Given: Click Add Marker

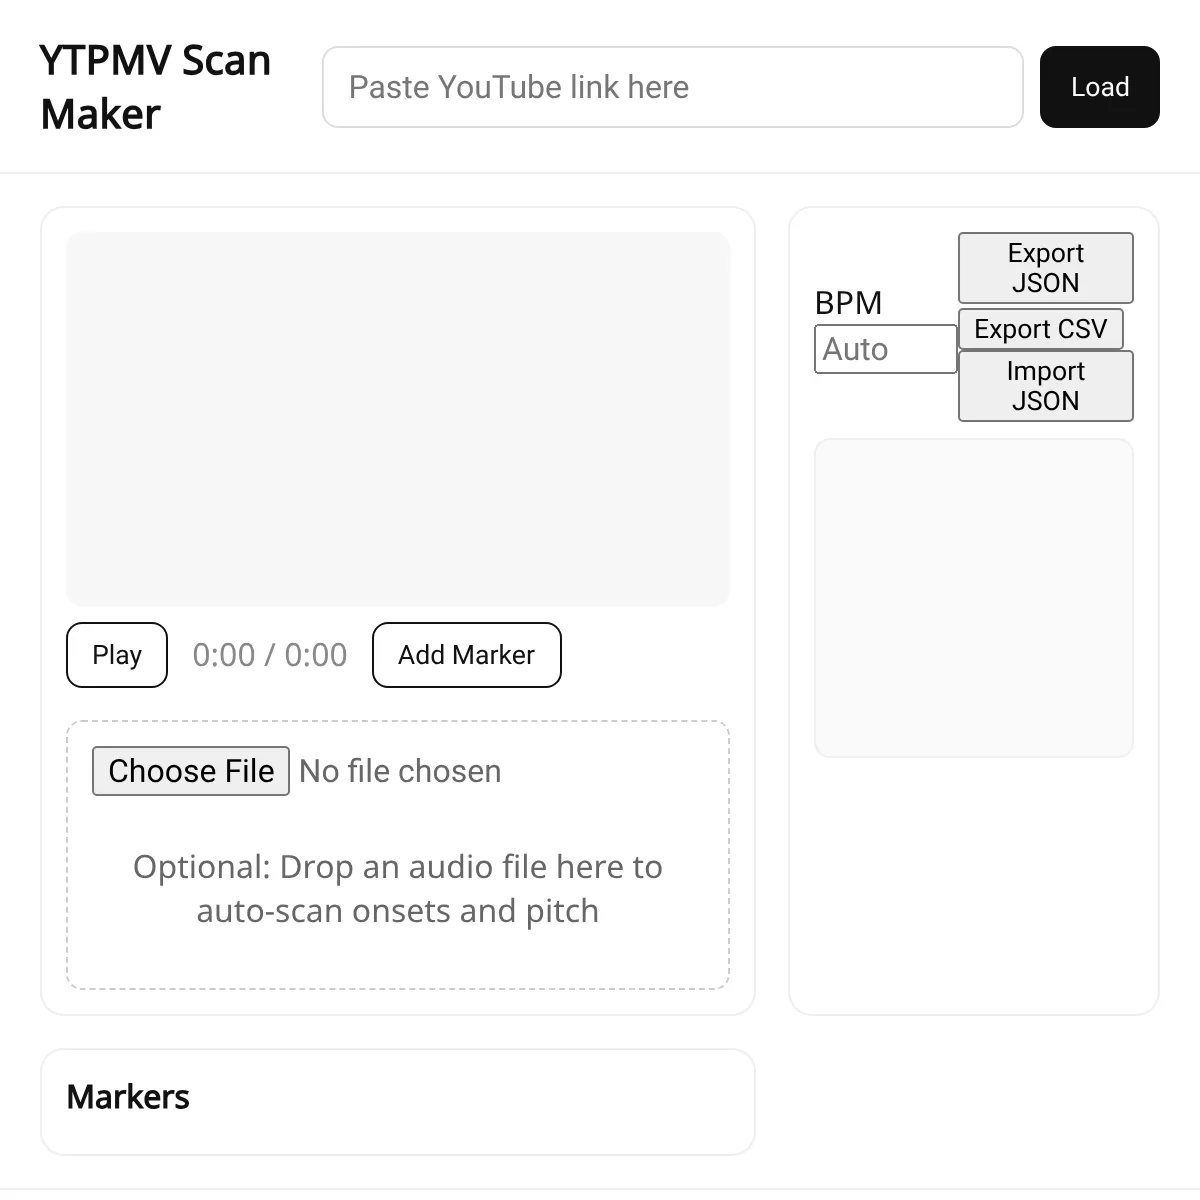Looking at the screenshot, I should pyautogui.click(x=466, y=655).
